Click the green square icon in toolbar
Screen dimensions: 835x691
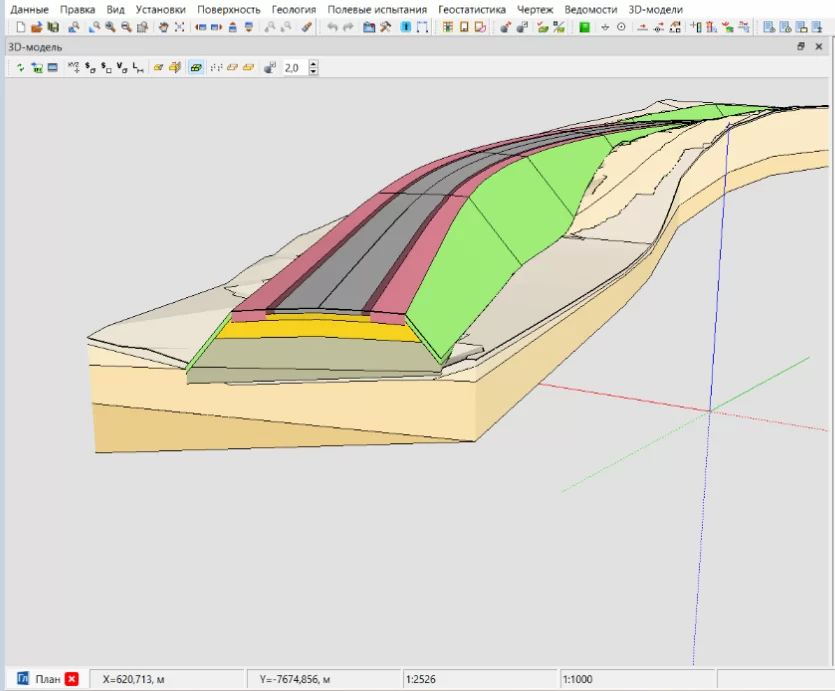584,27
